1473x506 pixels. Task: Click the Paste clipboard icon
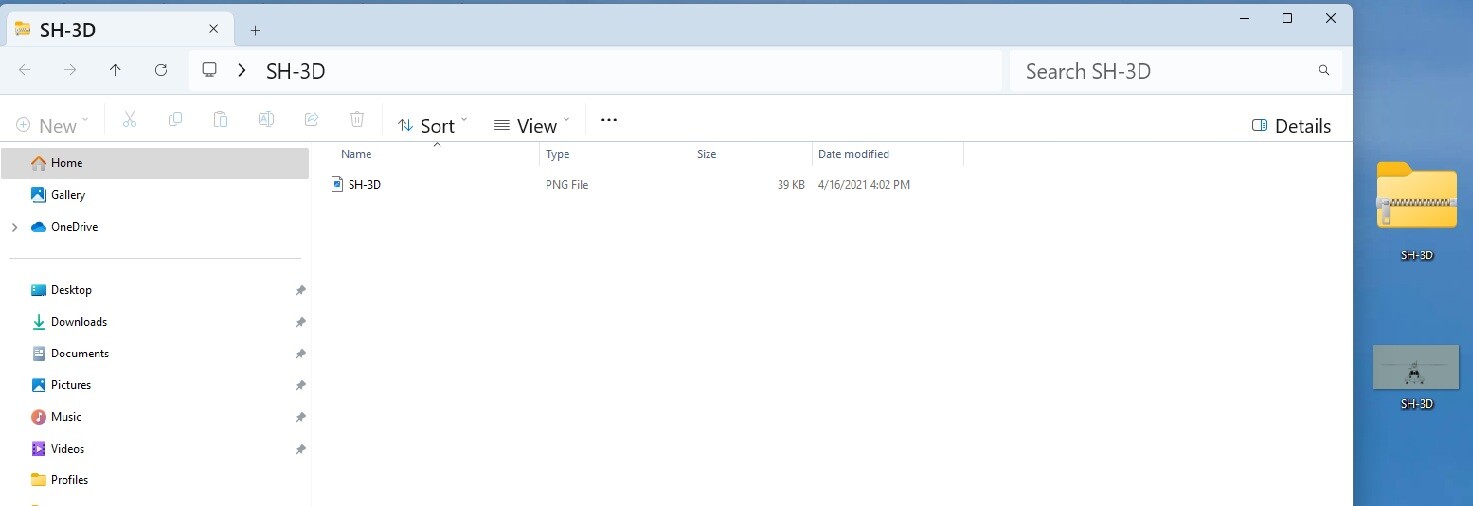(x=220, y=120)
